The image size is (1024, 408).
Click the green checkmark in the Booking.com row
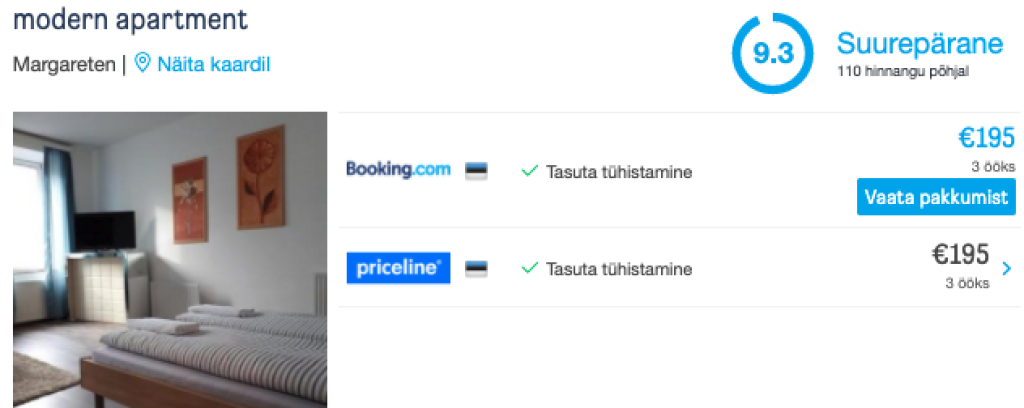(530, 171)
